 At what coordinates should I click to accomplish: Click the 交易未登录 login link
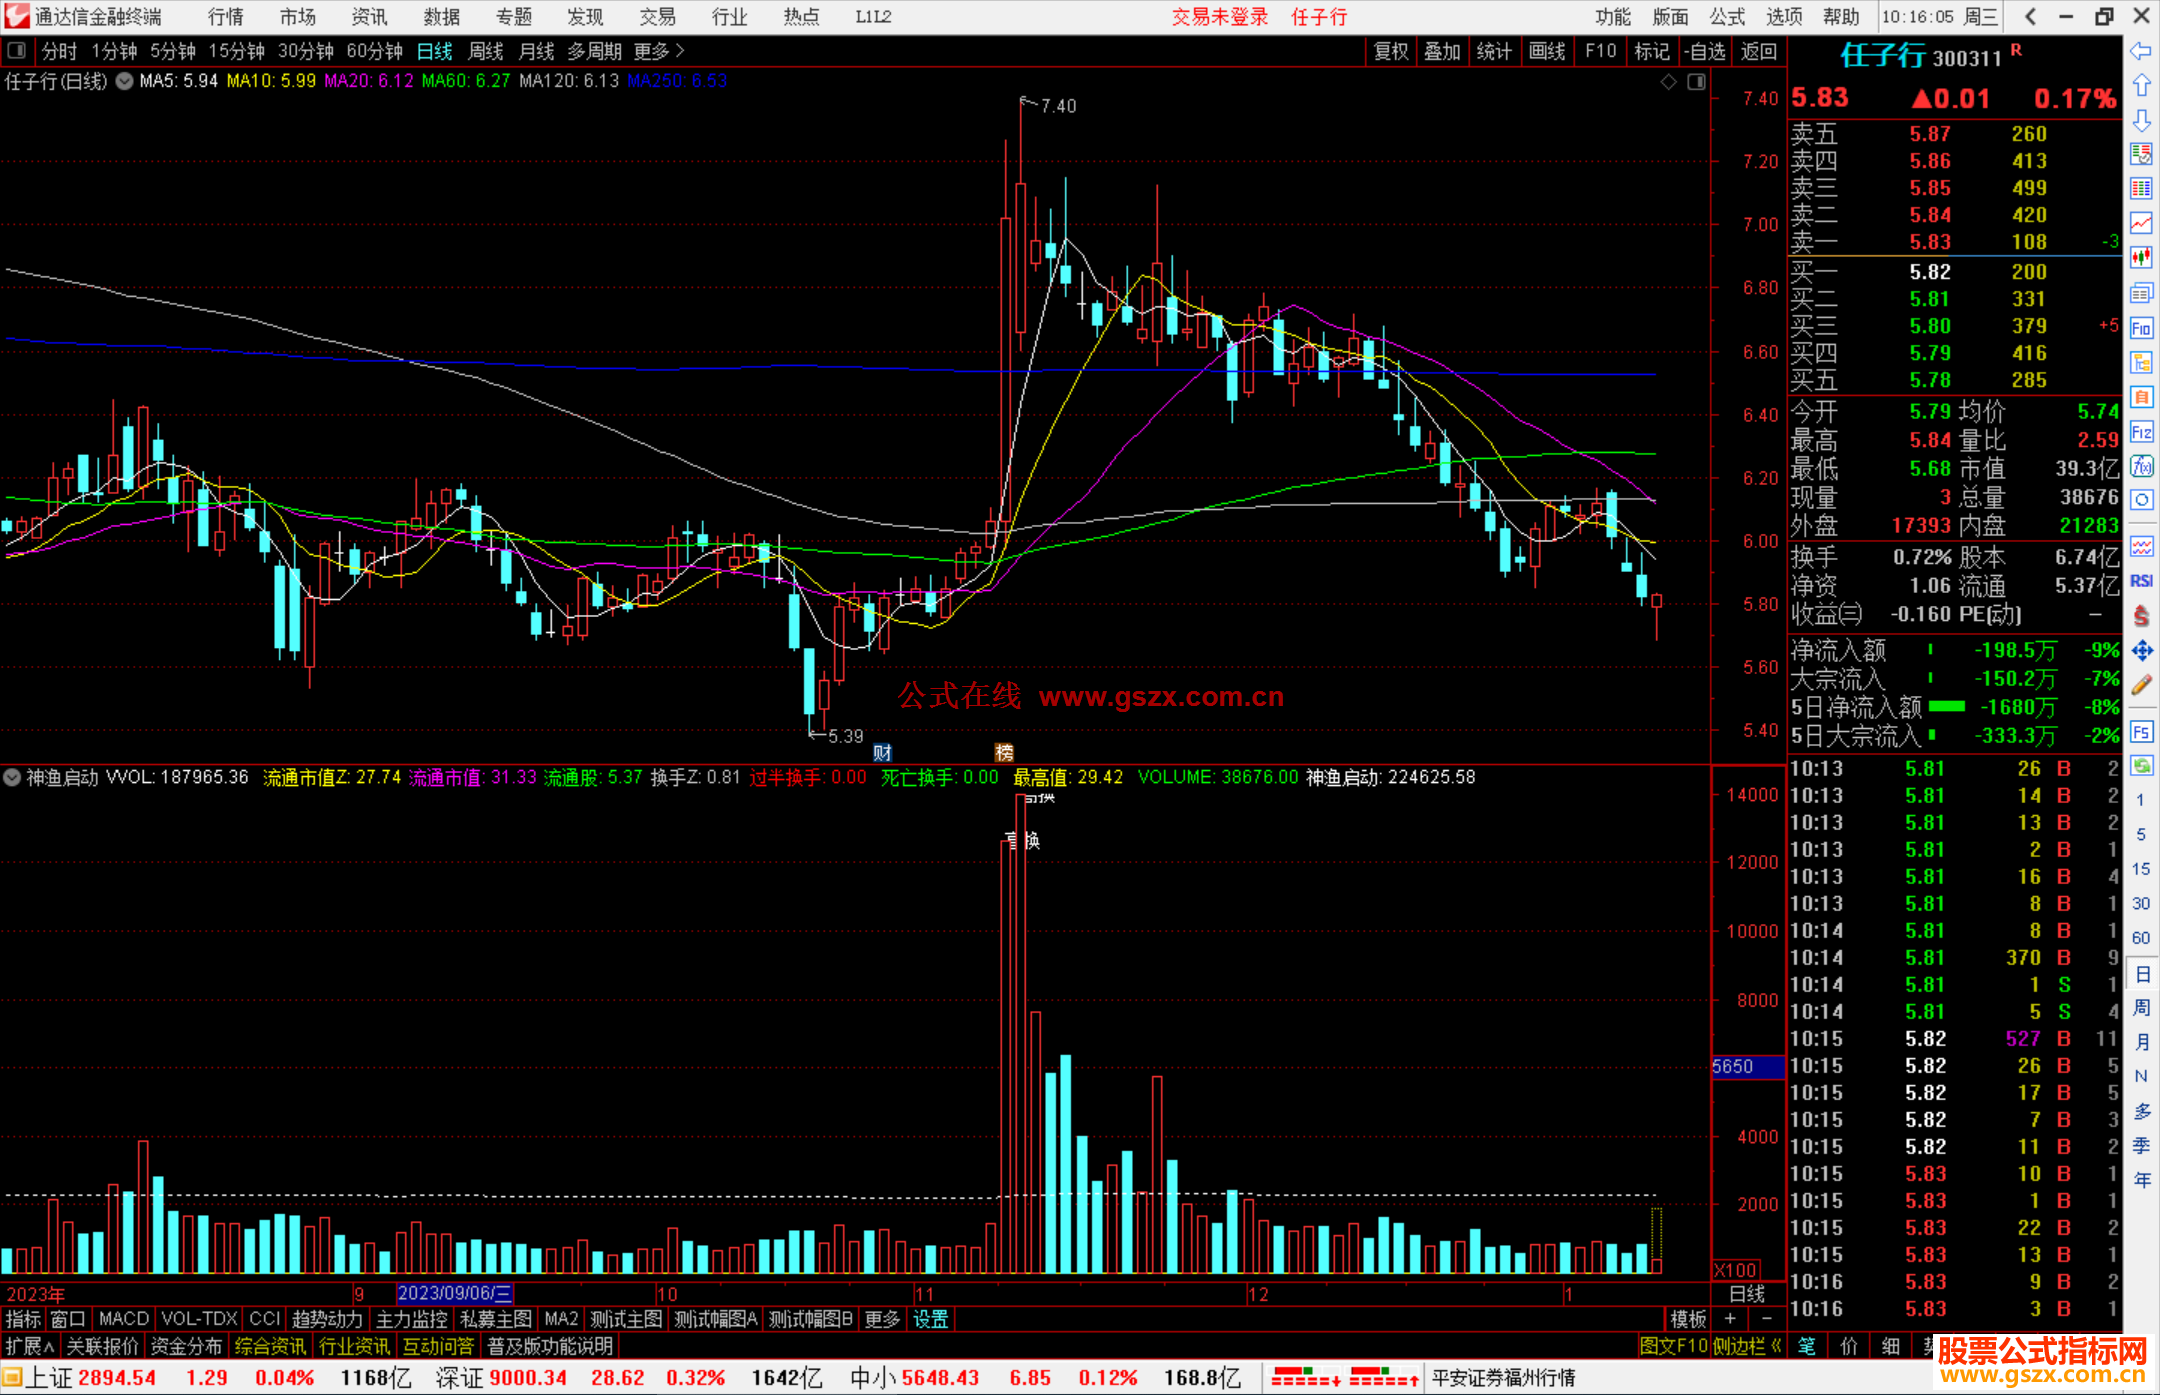tap(1219, 16)
